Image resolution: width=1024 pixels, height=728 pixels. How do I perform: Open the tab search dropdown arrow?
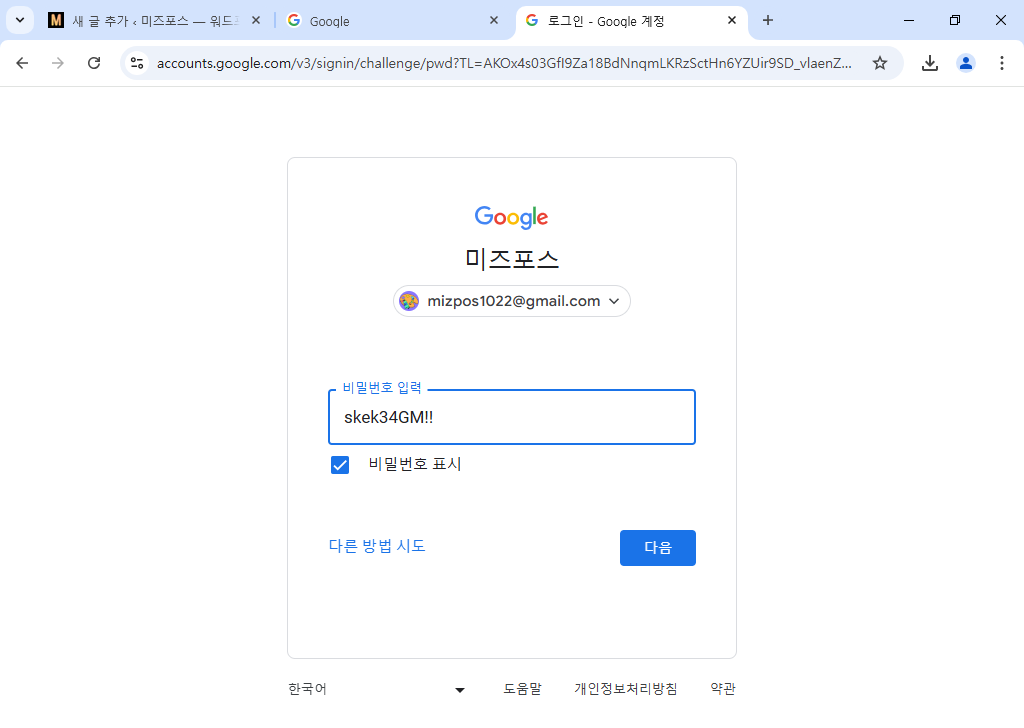point(20,20)
